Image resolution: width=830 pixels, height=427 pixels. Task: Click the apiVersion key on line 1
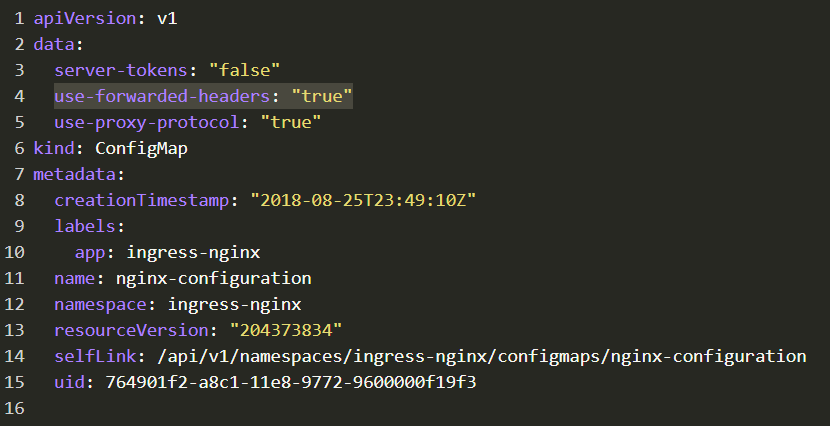[x=85, y=19]
